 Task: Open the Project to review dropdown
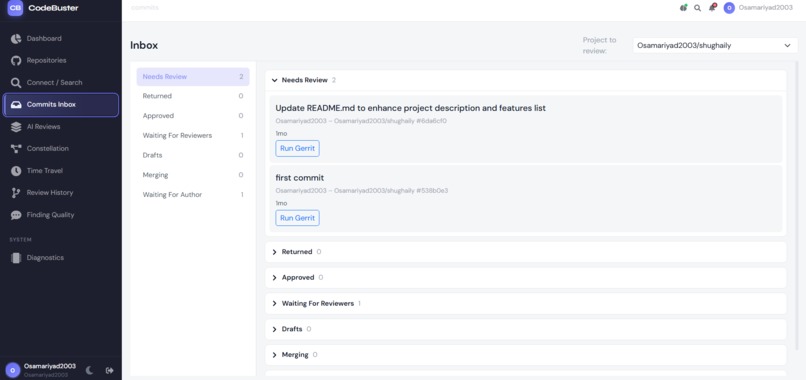click(x=715, y=45)
